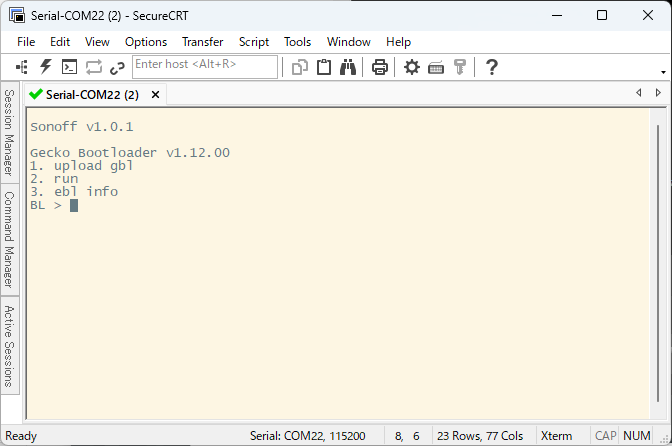Click the Copy toolbar icon
Image resolution: width=672 pixels, height=446 pixels.
click(300, 67)
